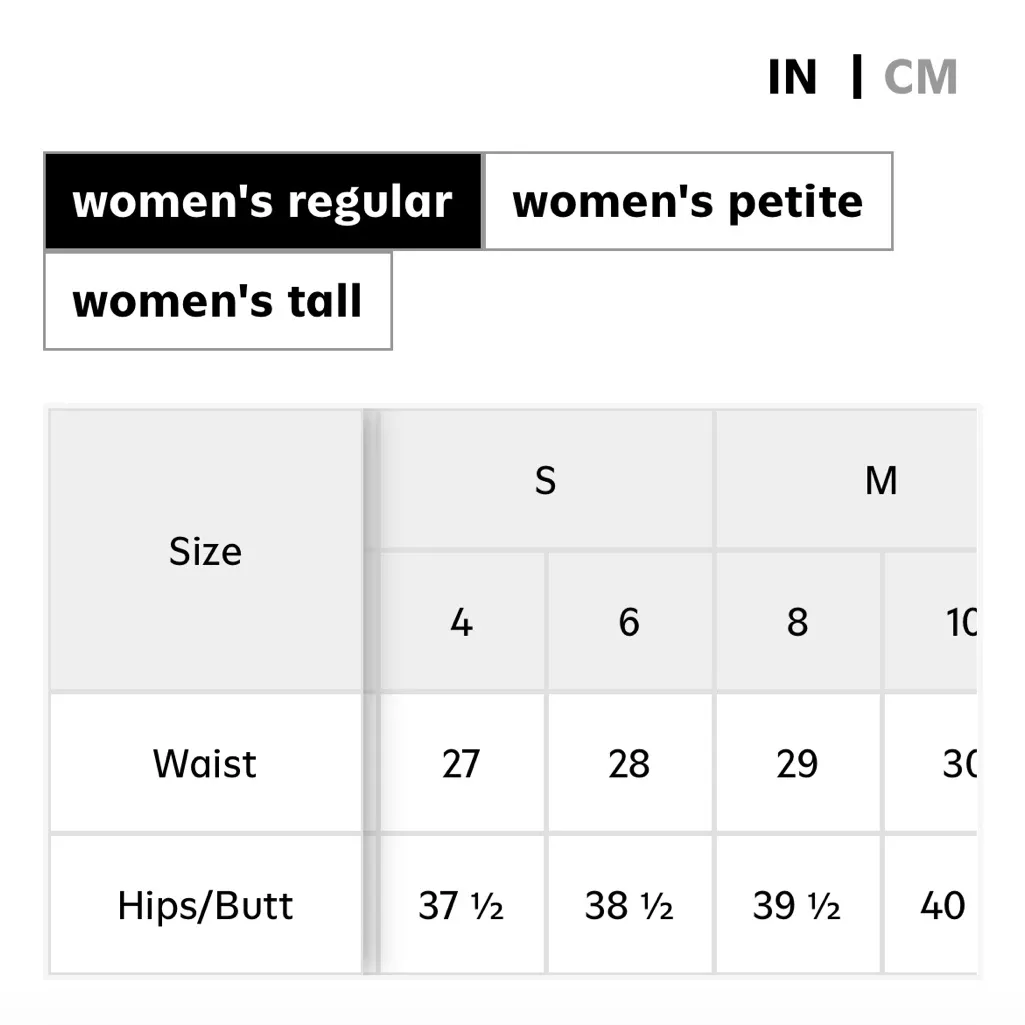
Task: Open the women's petite tab
Action: pyautogui.click(x=687, y=201)
